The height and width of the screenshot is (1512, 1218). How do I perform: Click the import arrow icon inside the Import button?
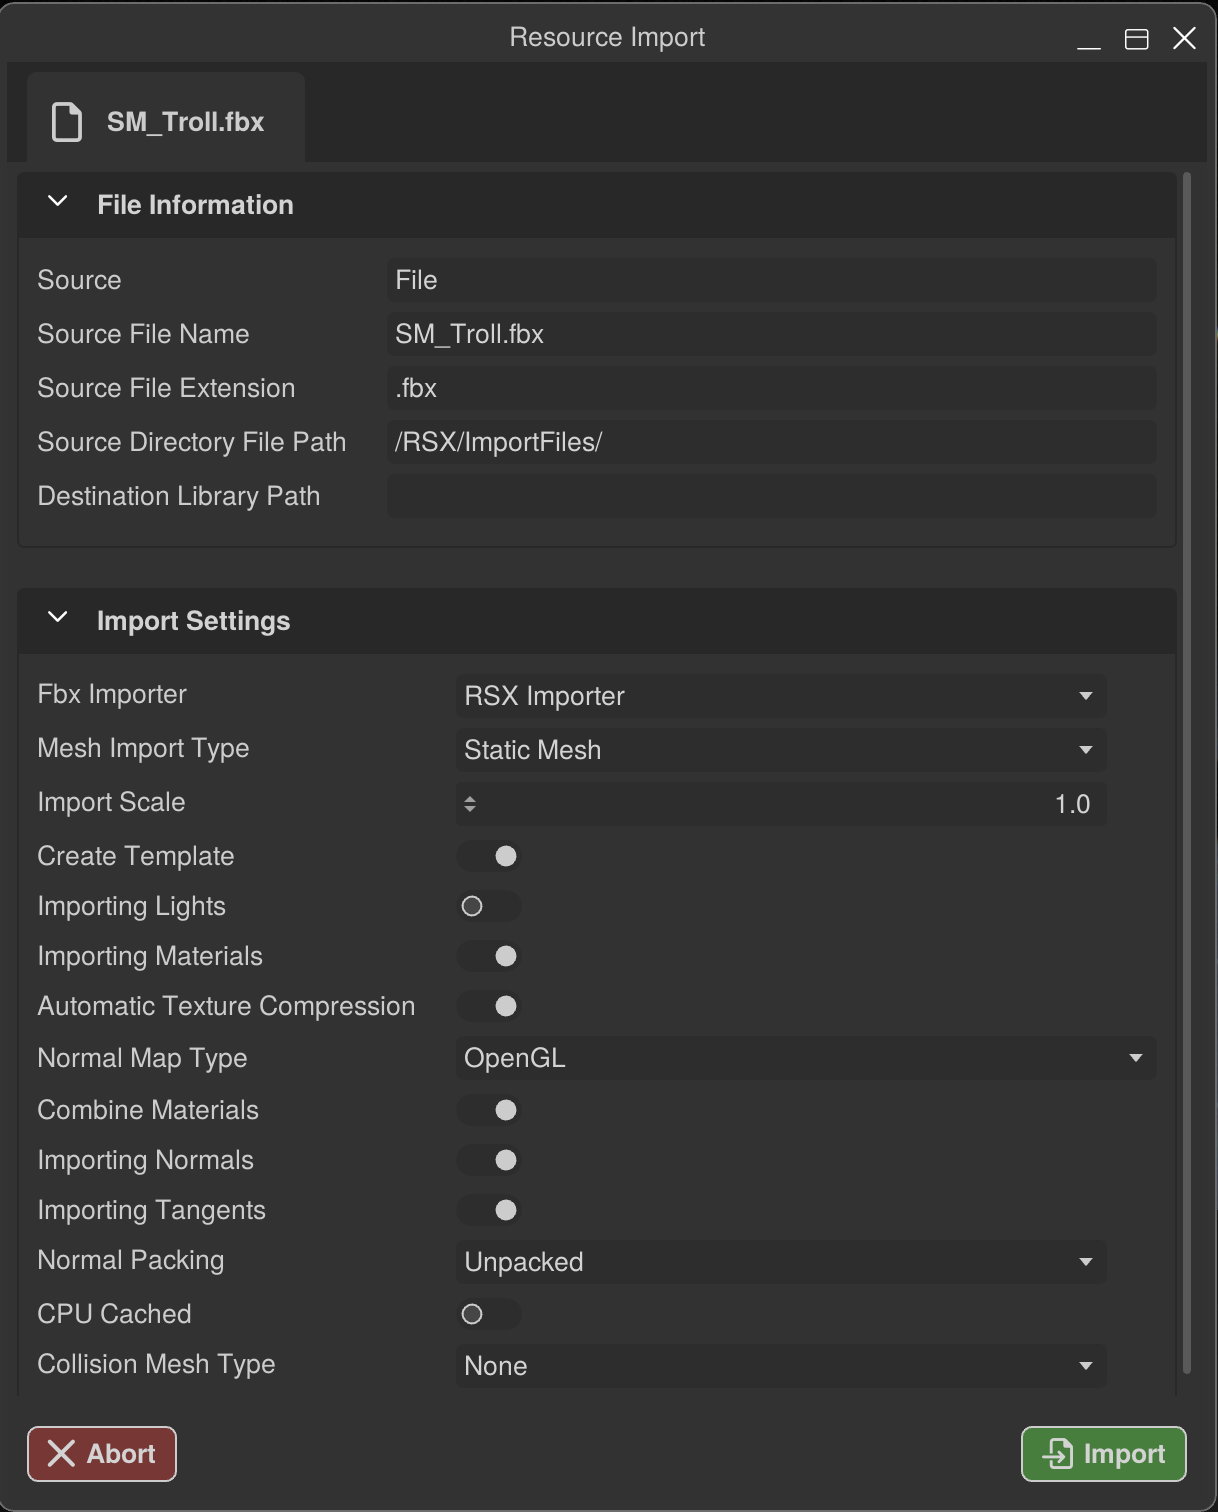pyautogui.click(x=1056, y=1454)
